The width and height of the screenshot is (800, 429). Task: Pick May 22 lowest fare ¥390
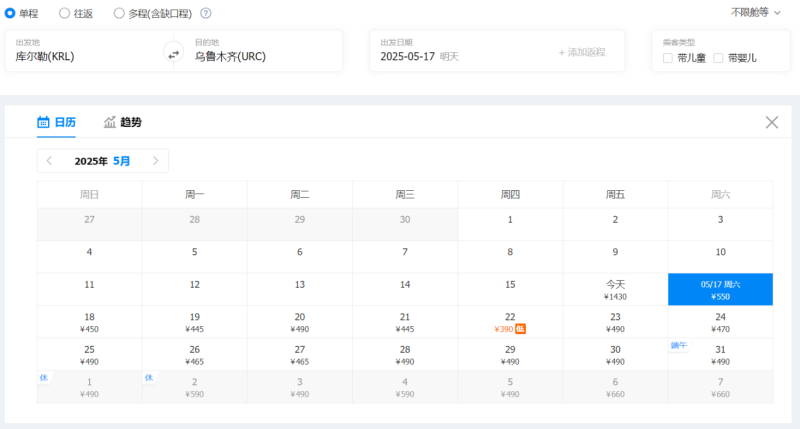(510, 322)
